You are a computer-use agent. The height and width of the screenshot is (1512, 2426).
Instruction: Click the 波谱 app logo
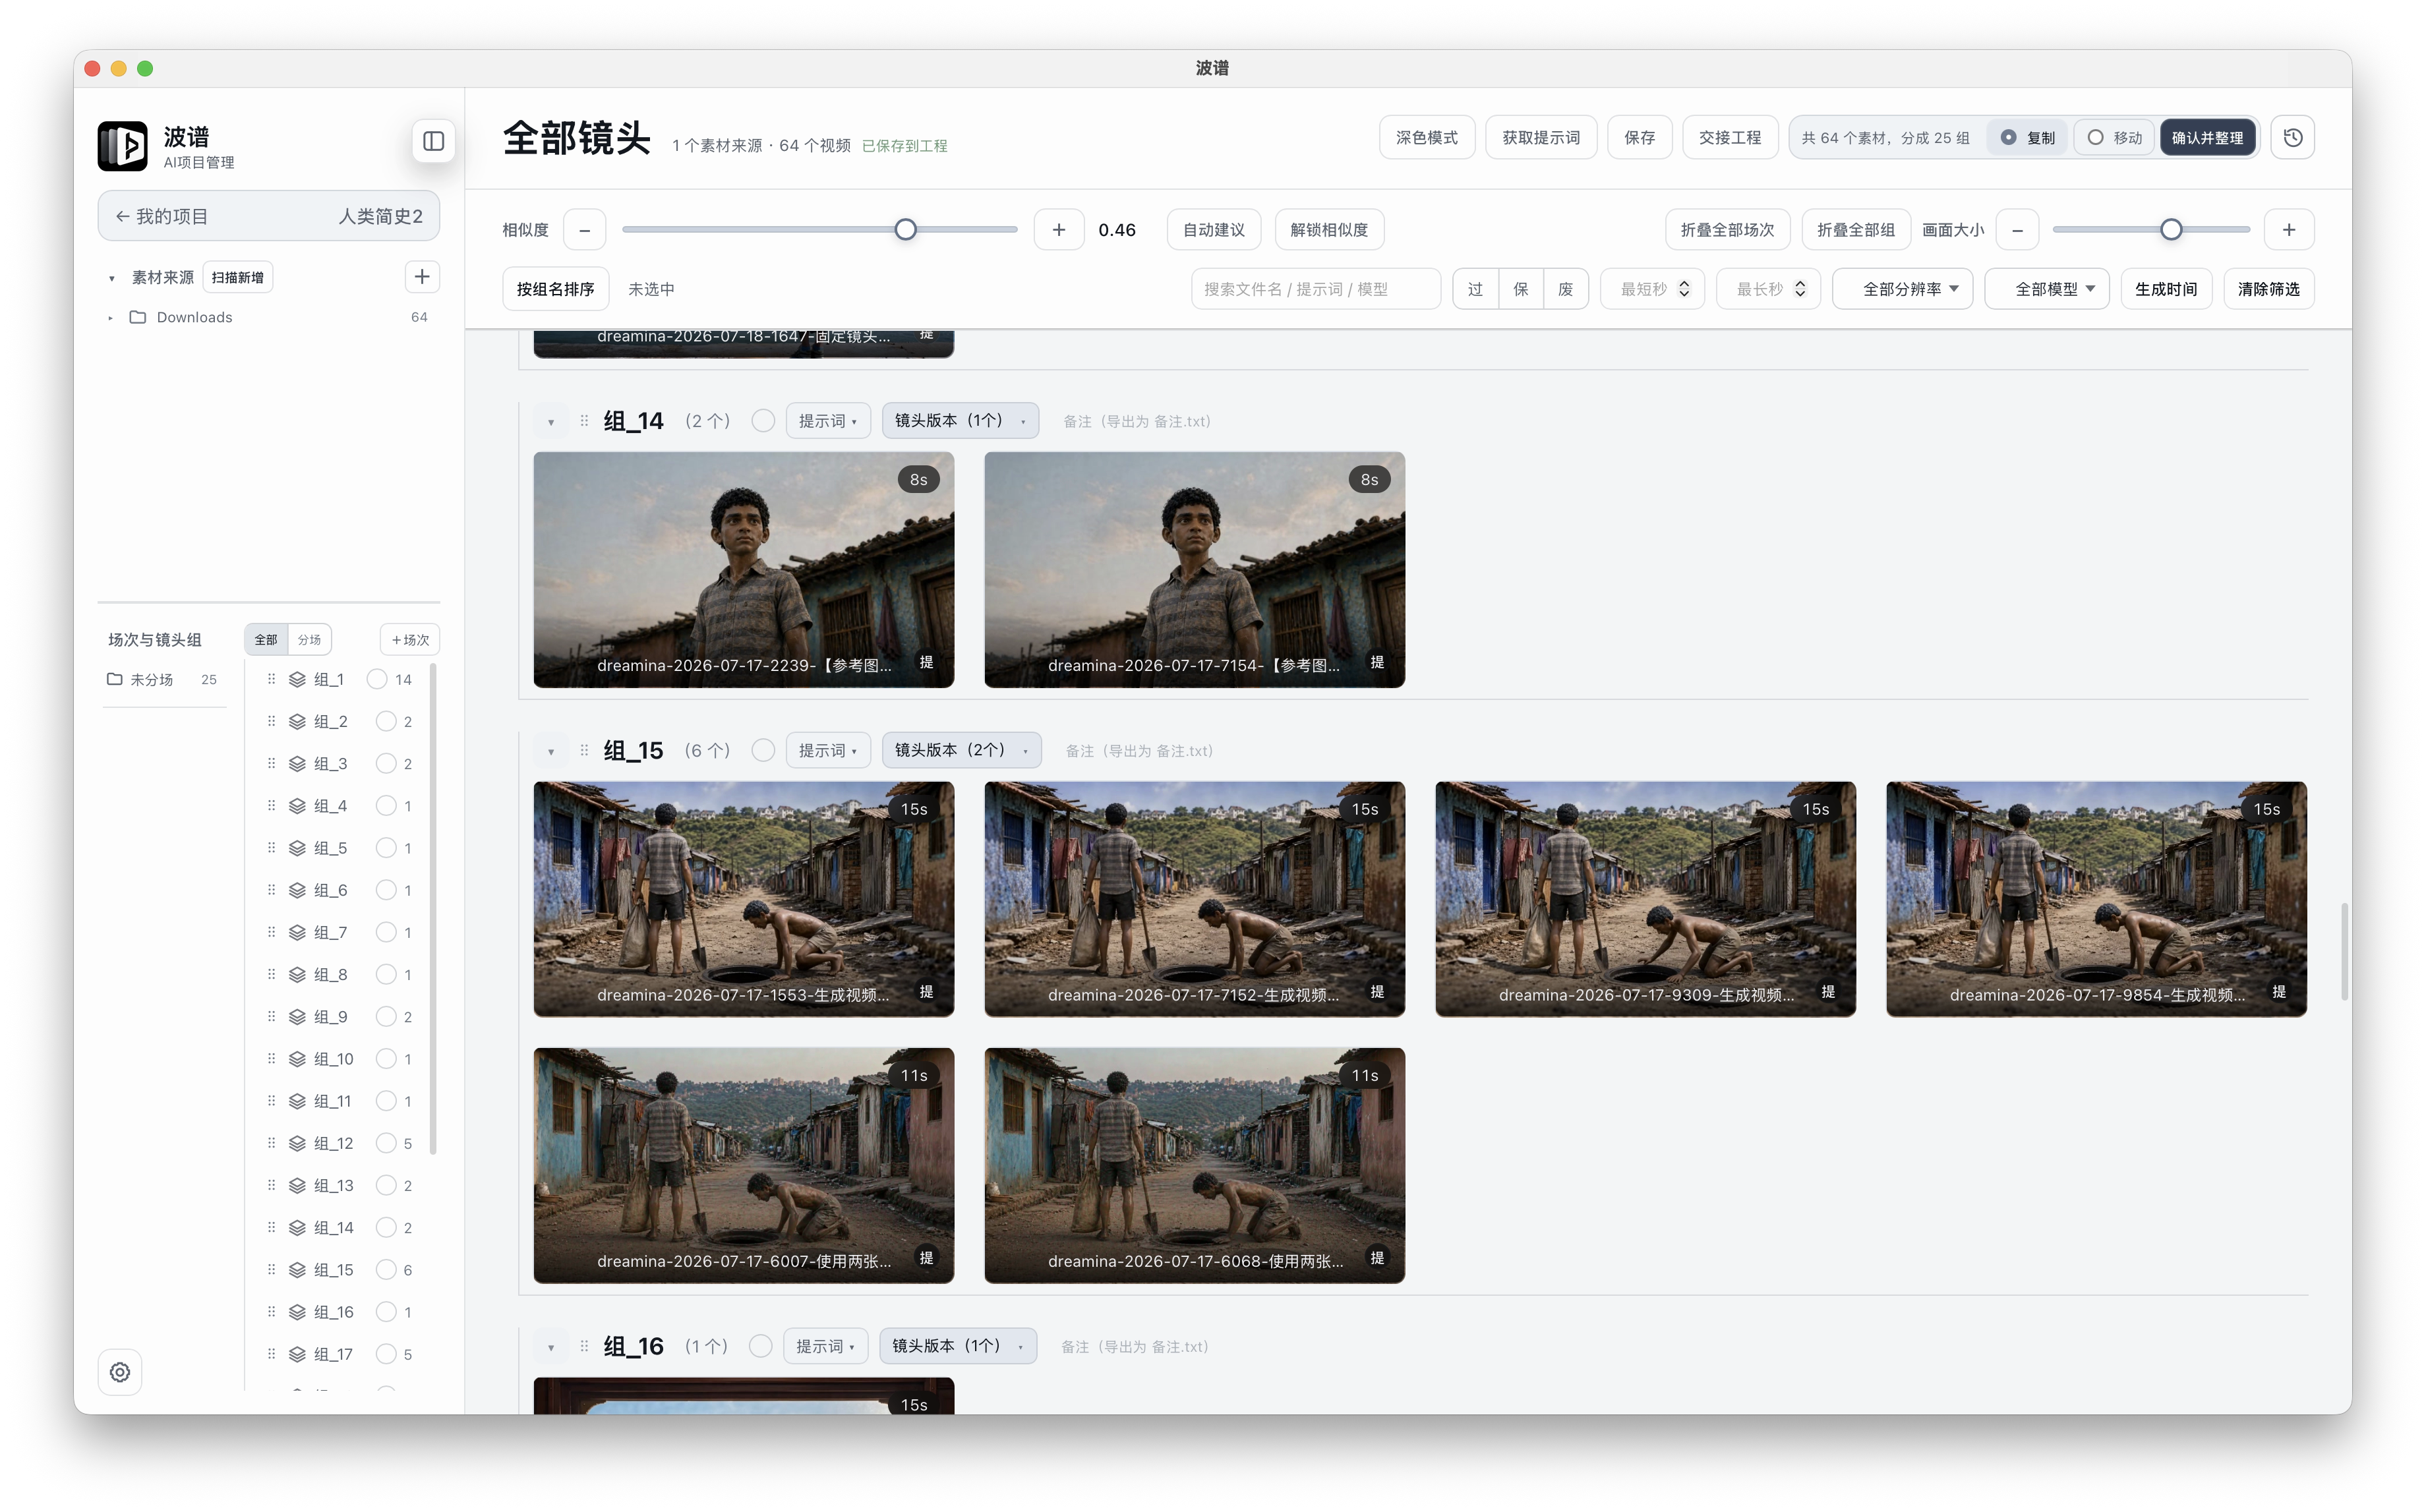click(x=122, y=146)
